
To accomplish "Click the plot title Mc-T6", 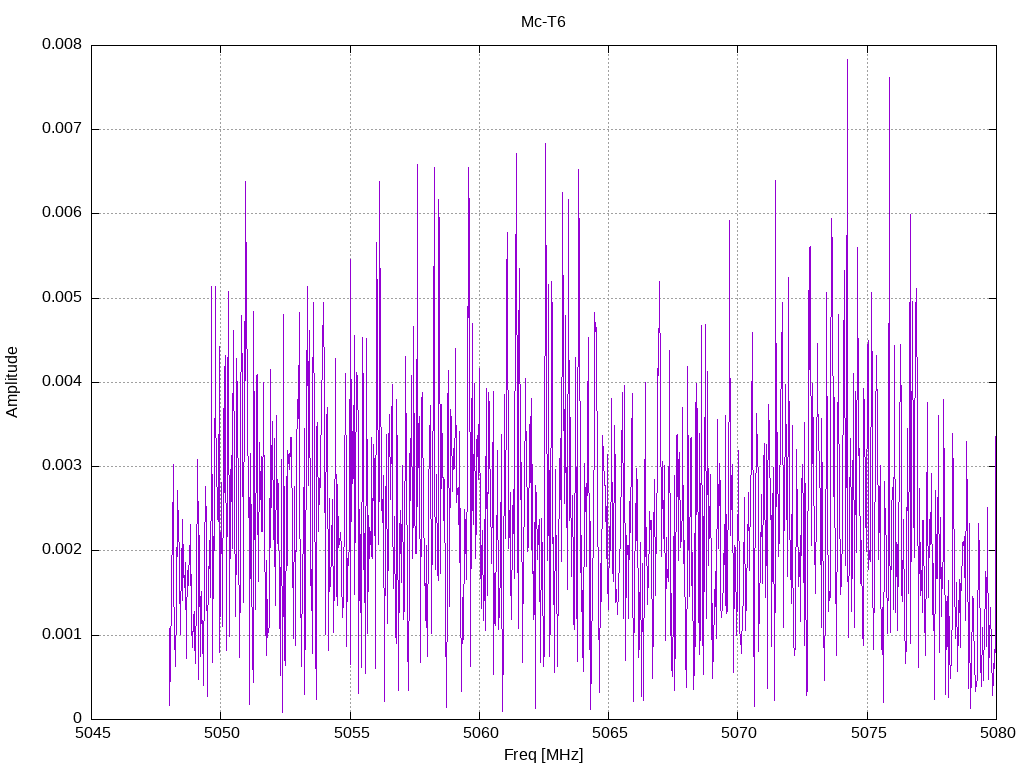I will pyautogui.click(x=543, y=22).
